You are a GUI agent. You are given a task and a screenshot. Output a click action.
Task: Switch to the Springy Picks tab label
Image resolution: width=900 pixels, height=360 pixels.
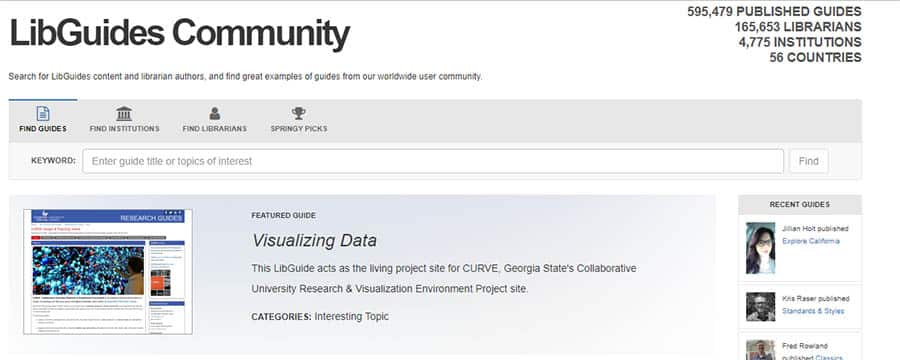click(x=299, y=129)
